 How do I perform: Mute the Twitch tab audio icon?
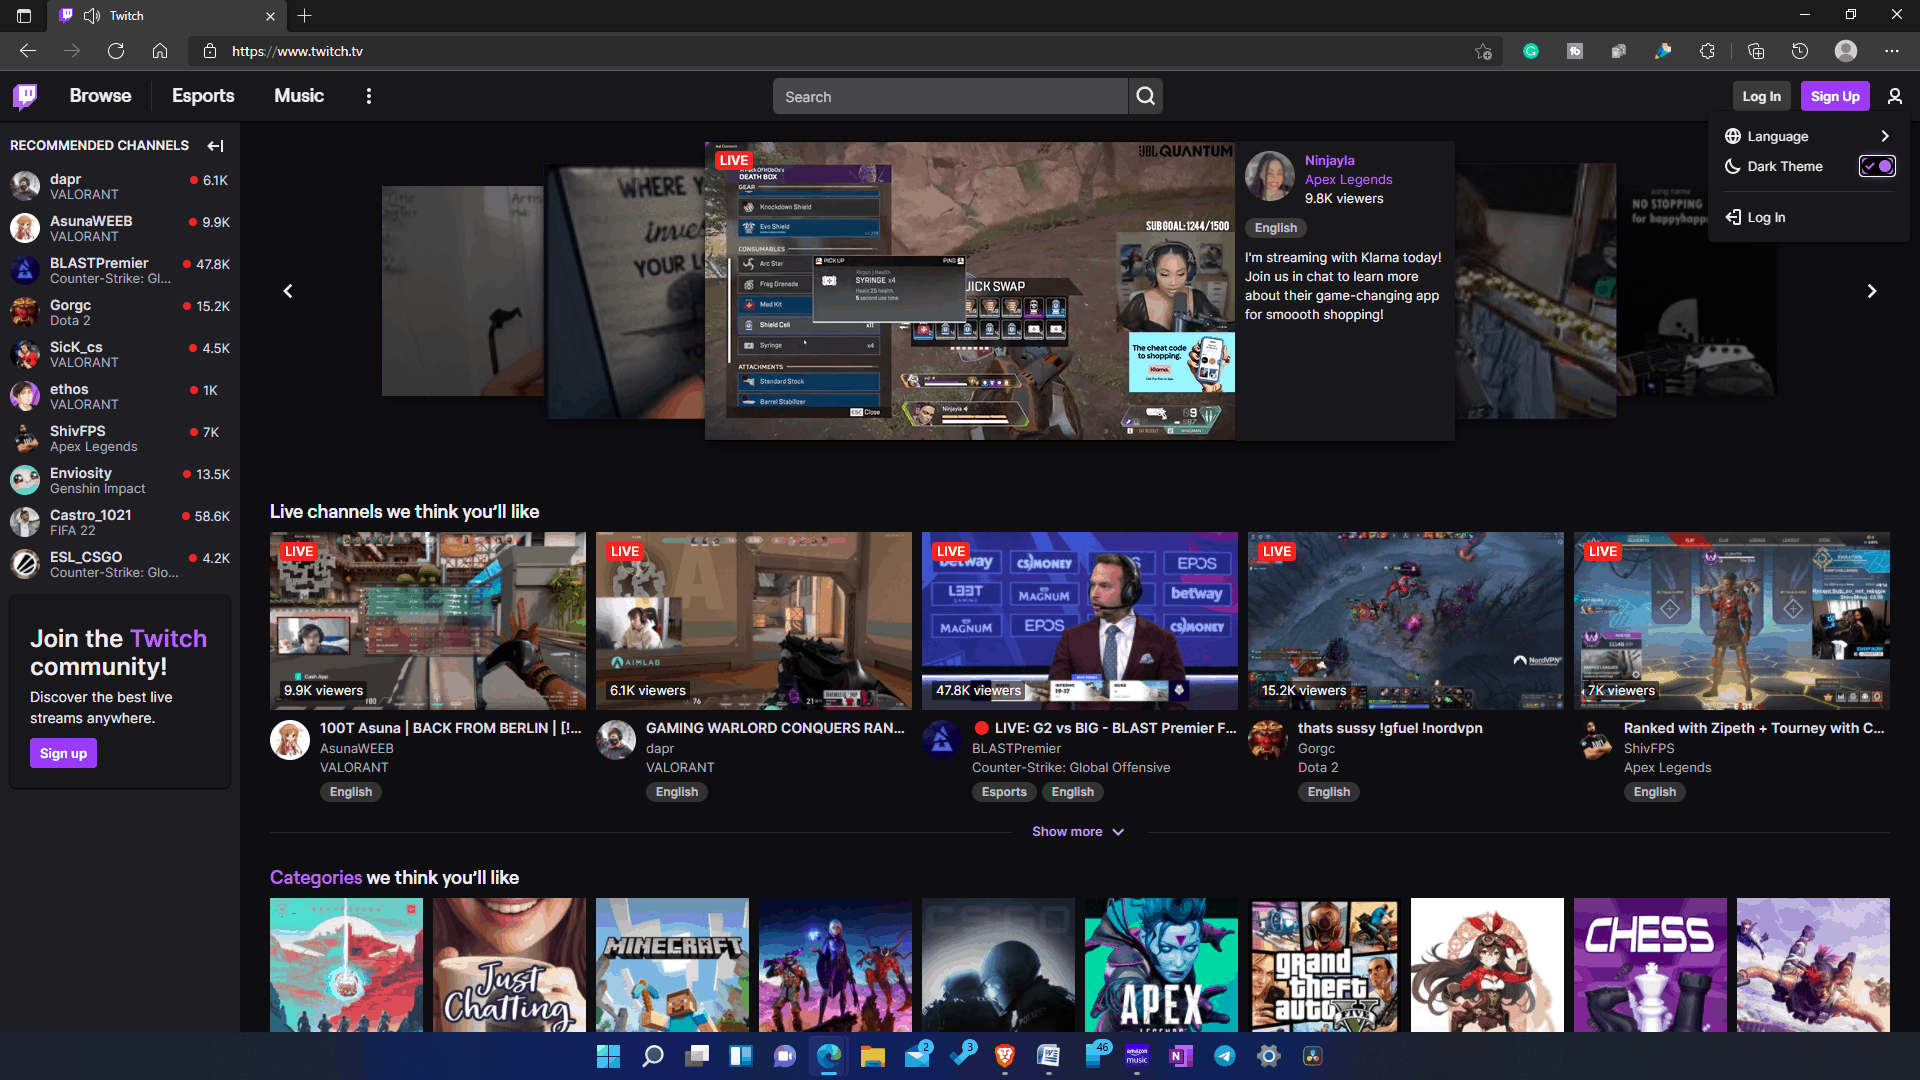point(92,16)
